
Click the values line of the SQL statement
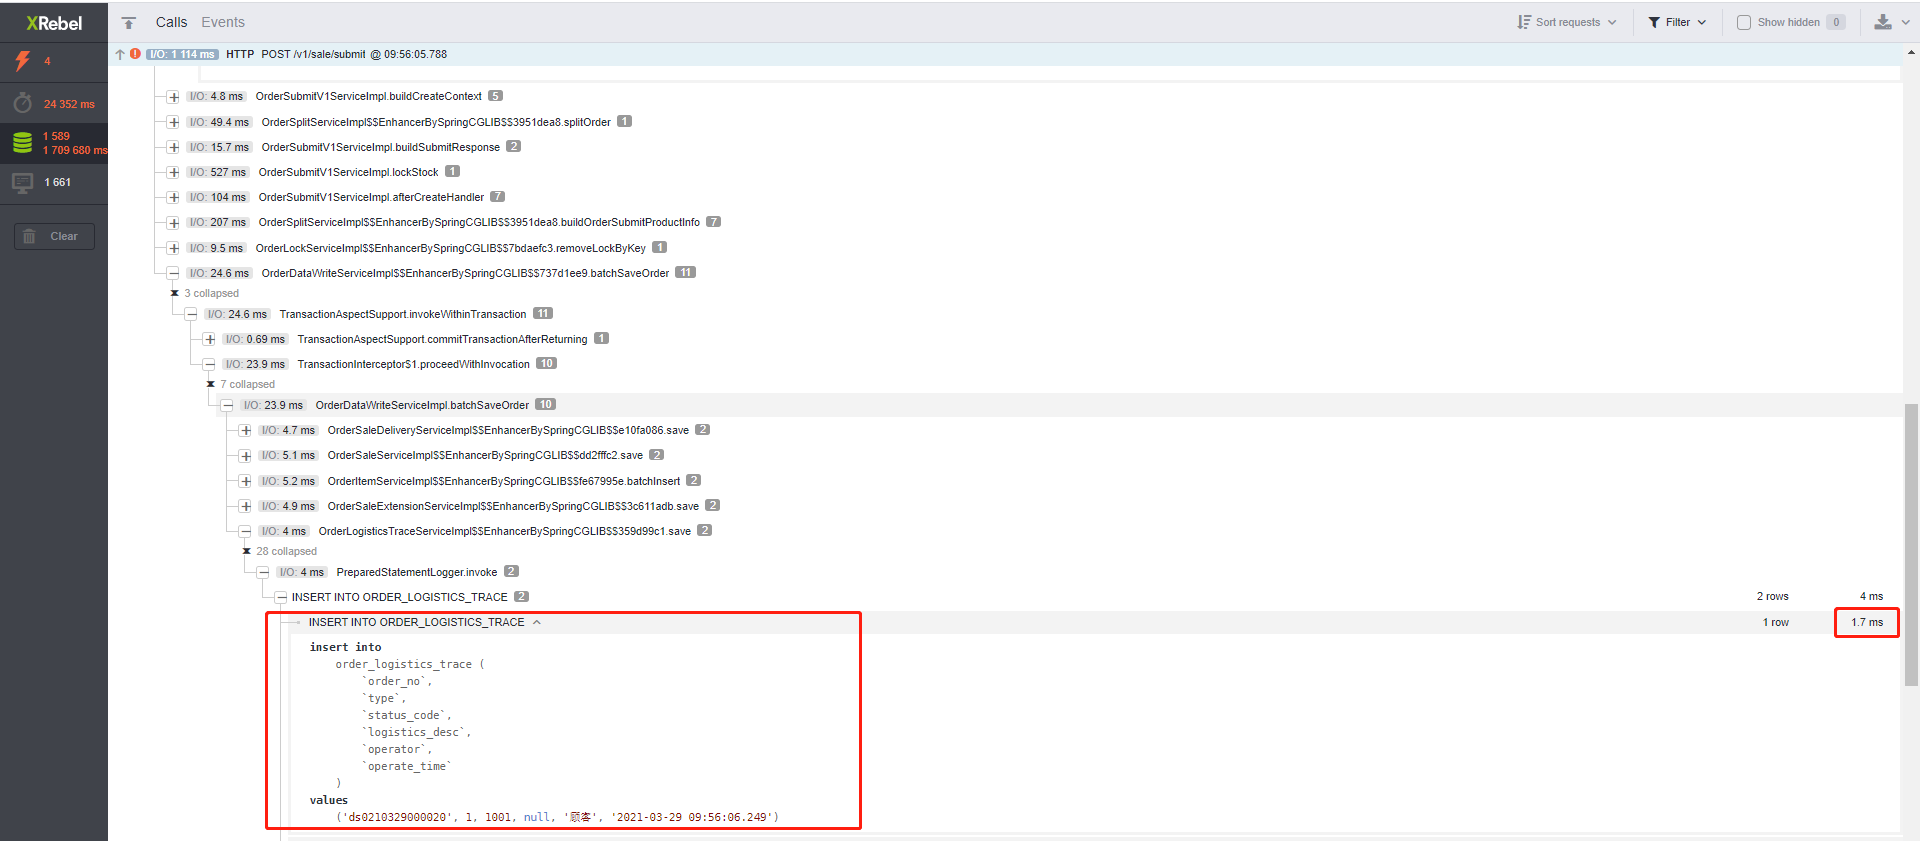pos(328,800)
